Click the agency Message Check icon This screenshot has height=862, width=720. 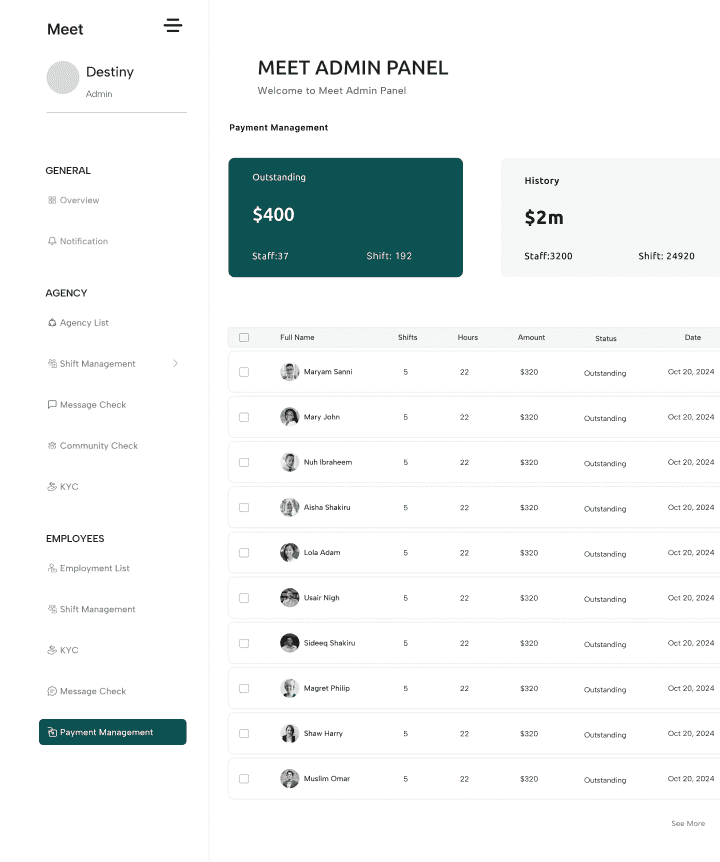click(x=52, y=405)
